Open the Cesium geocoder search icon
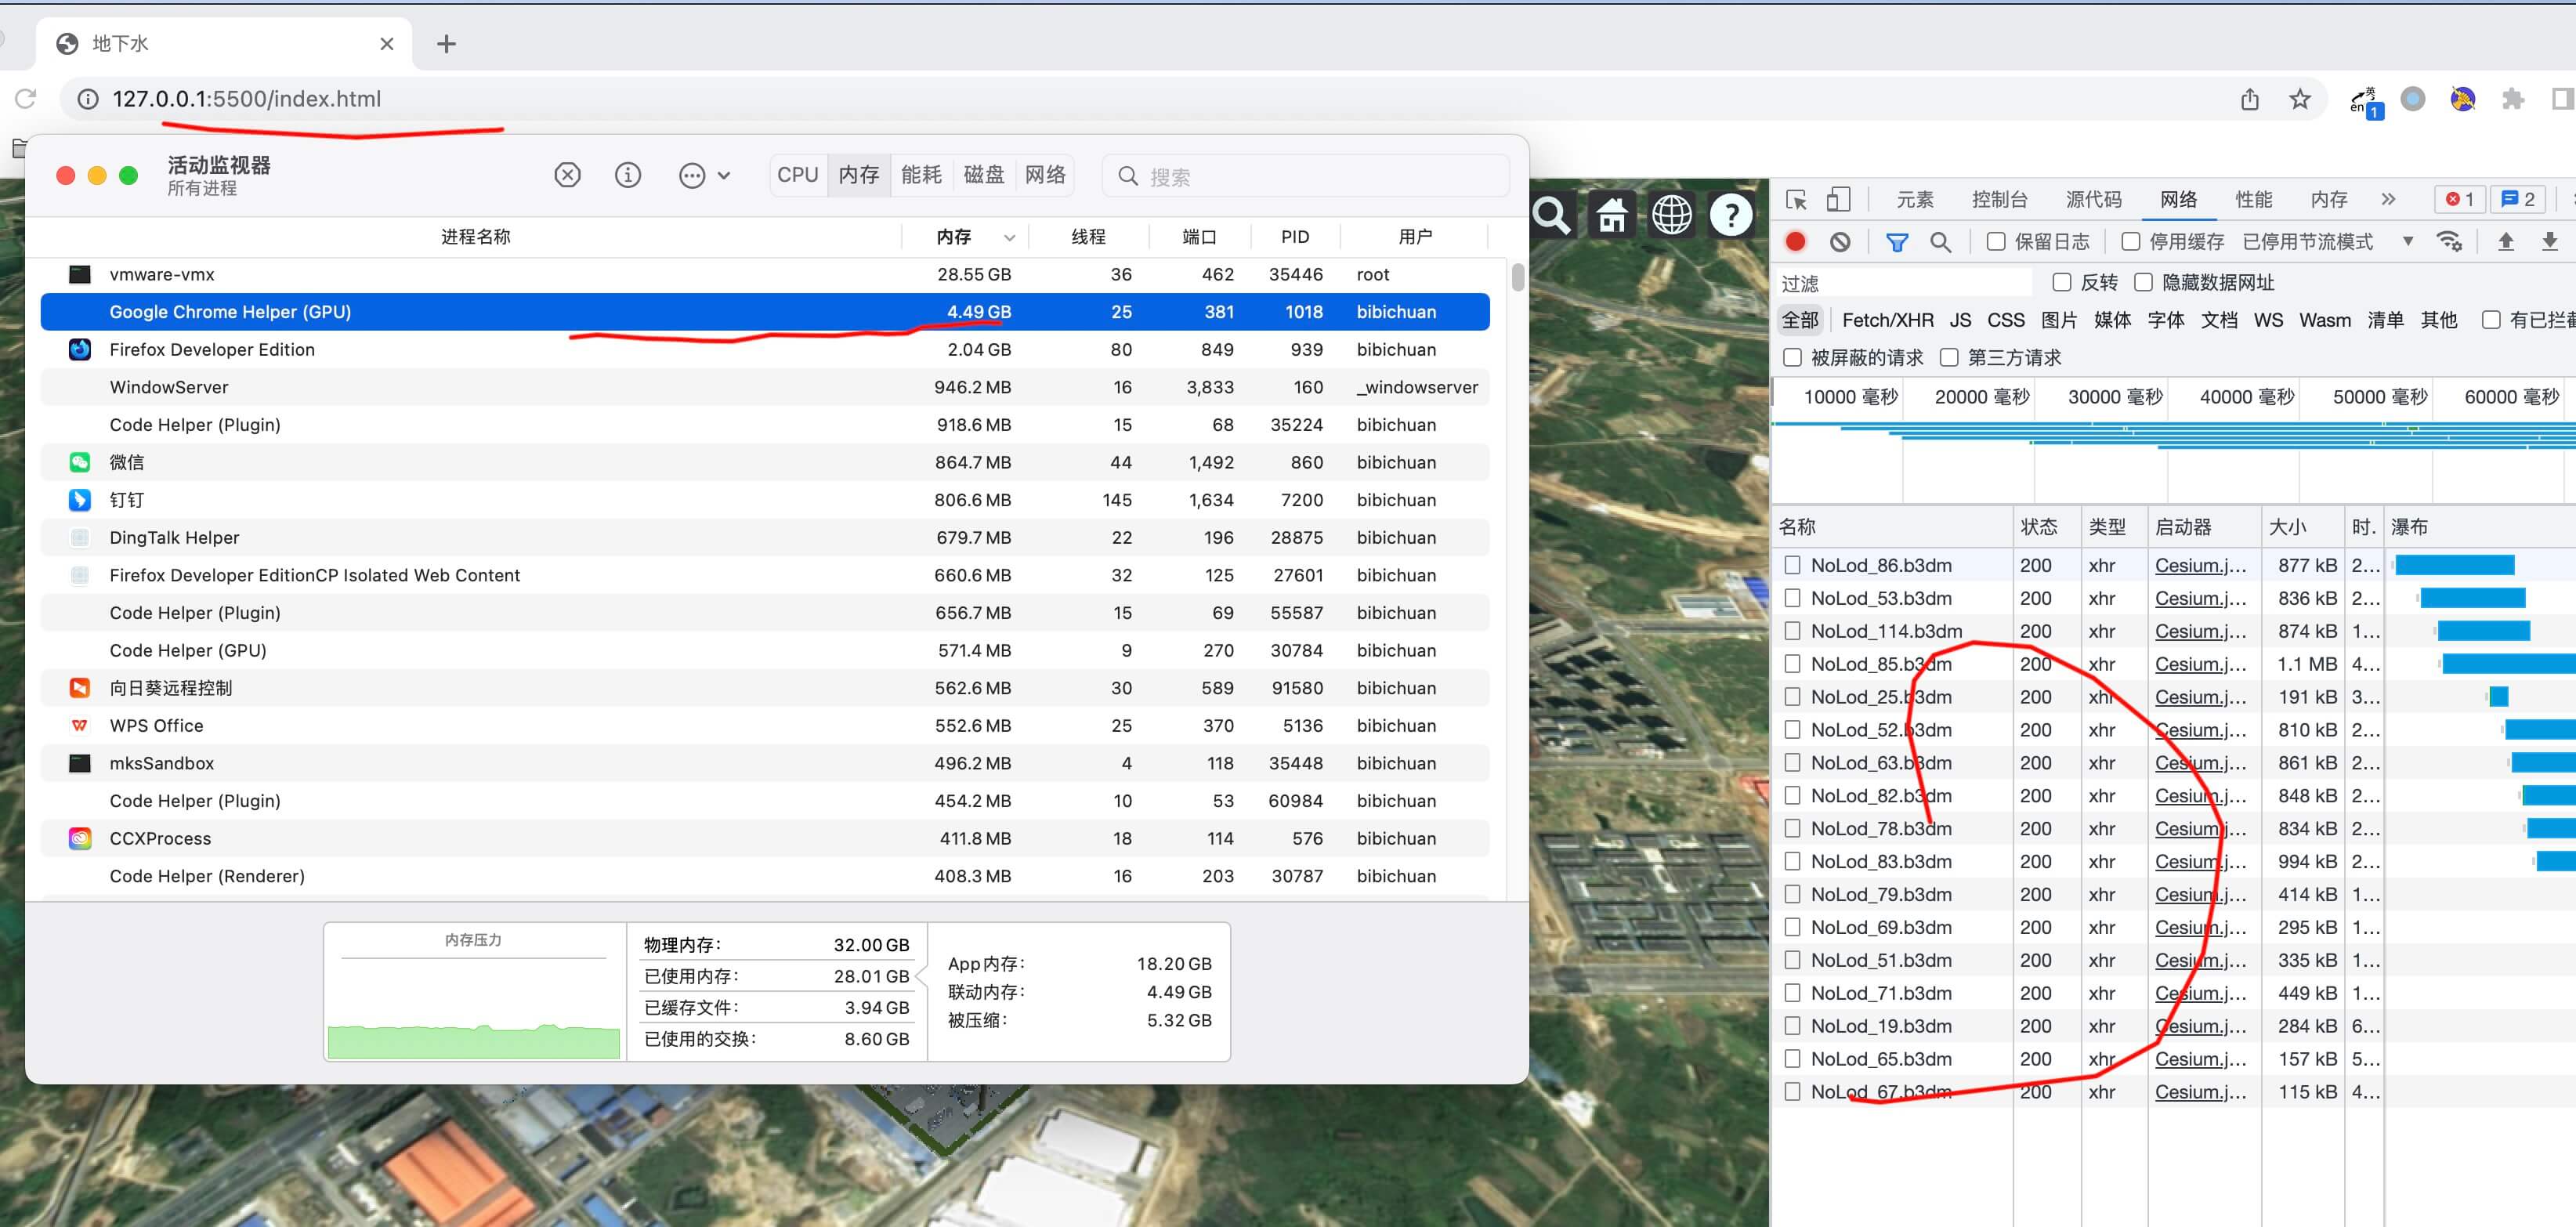The width and height of the screenshot is (2576, 1227). (x=1552, y=214)
